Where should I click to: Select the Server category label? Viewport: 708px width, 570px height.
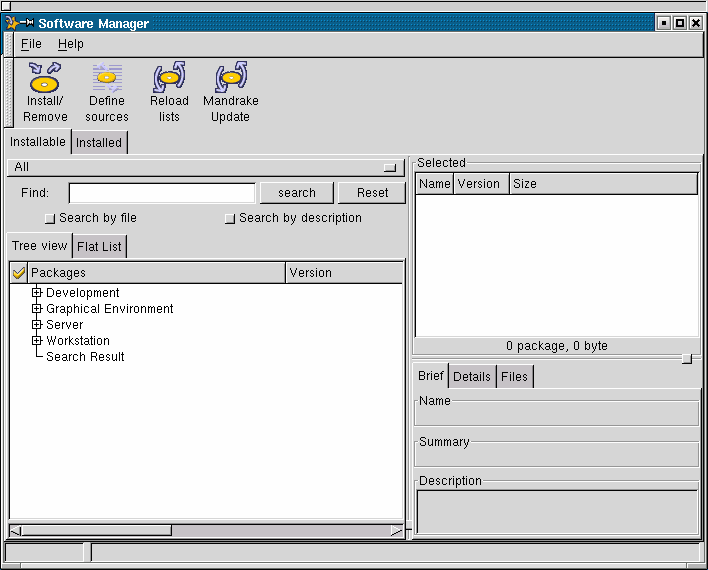tap(65, 325)
